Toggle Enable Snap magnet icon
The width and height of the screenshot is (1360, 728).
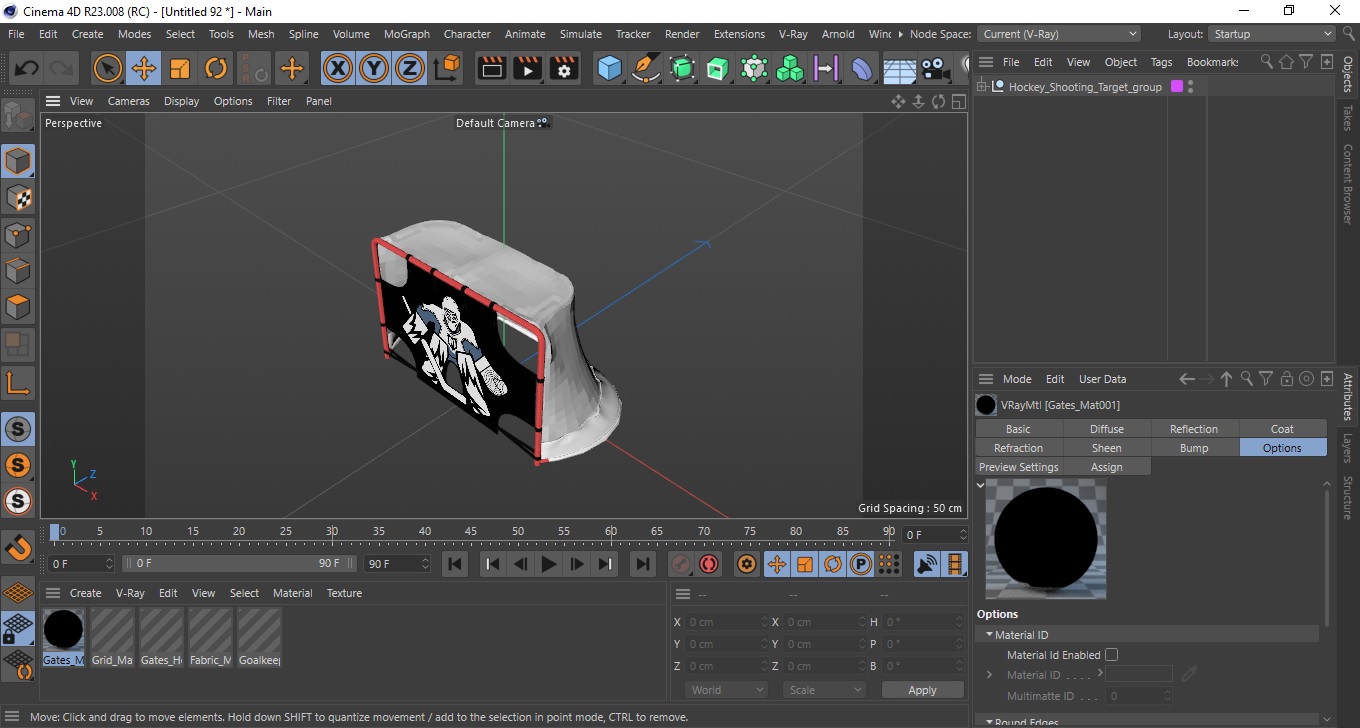point(18,547)
